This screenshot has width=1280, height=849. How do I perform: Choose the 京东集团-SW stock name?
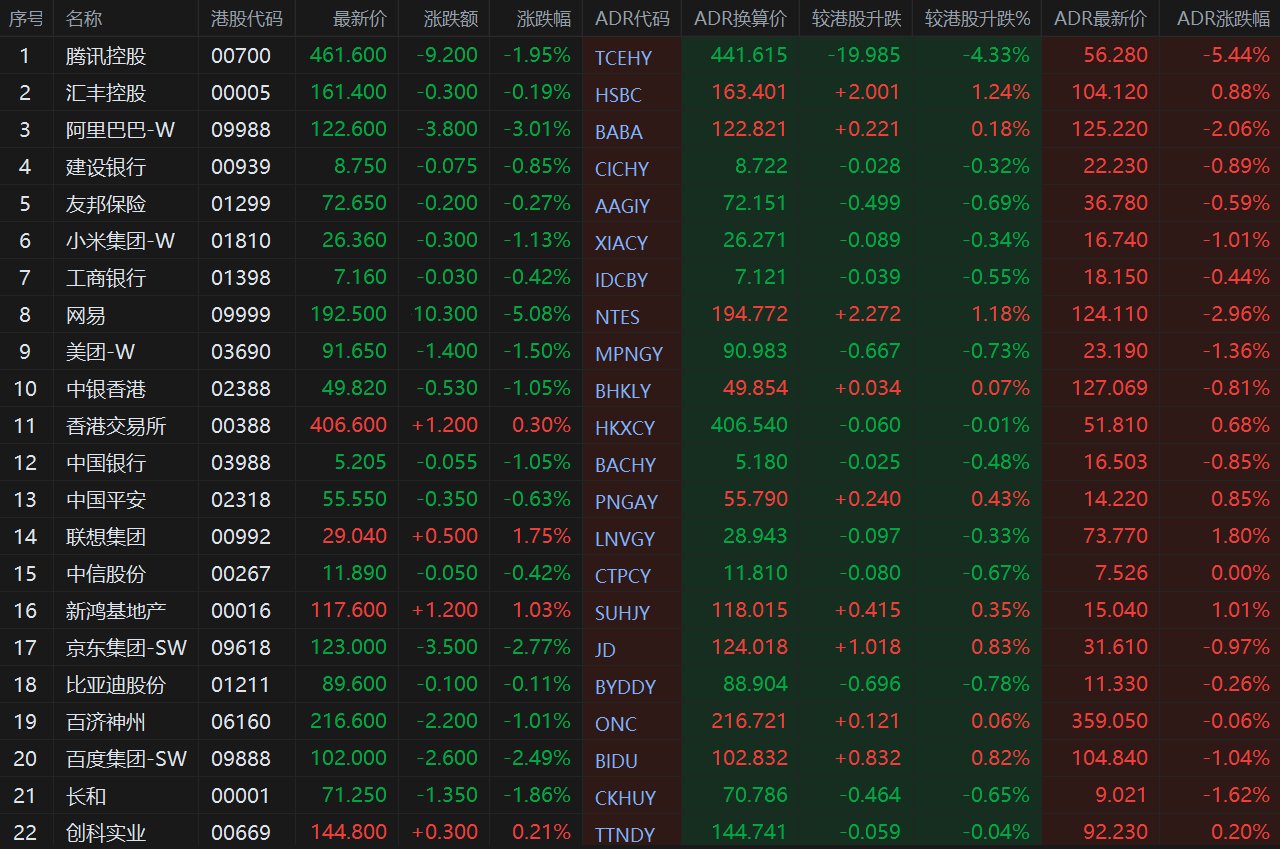(127, 648)
